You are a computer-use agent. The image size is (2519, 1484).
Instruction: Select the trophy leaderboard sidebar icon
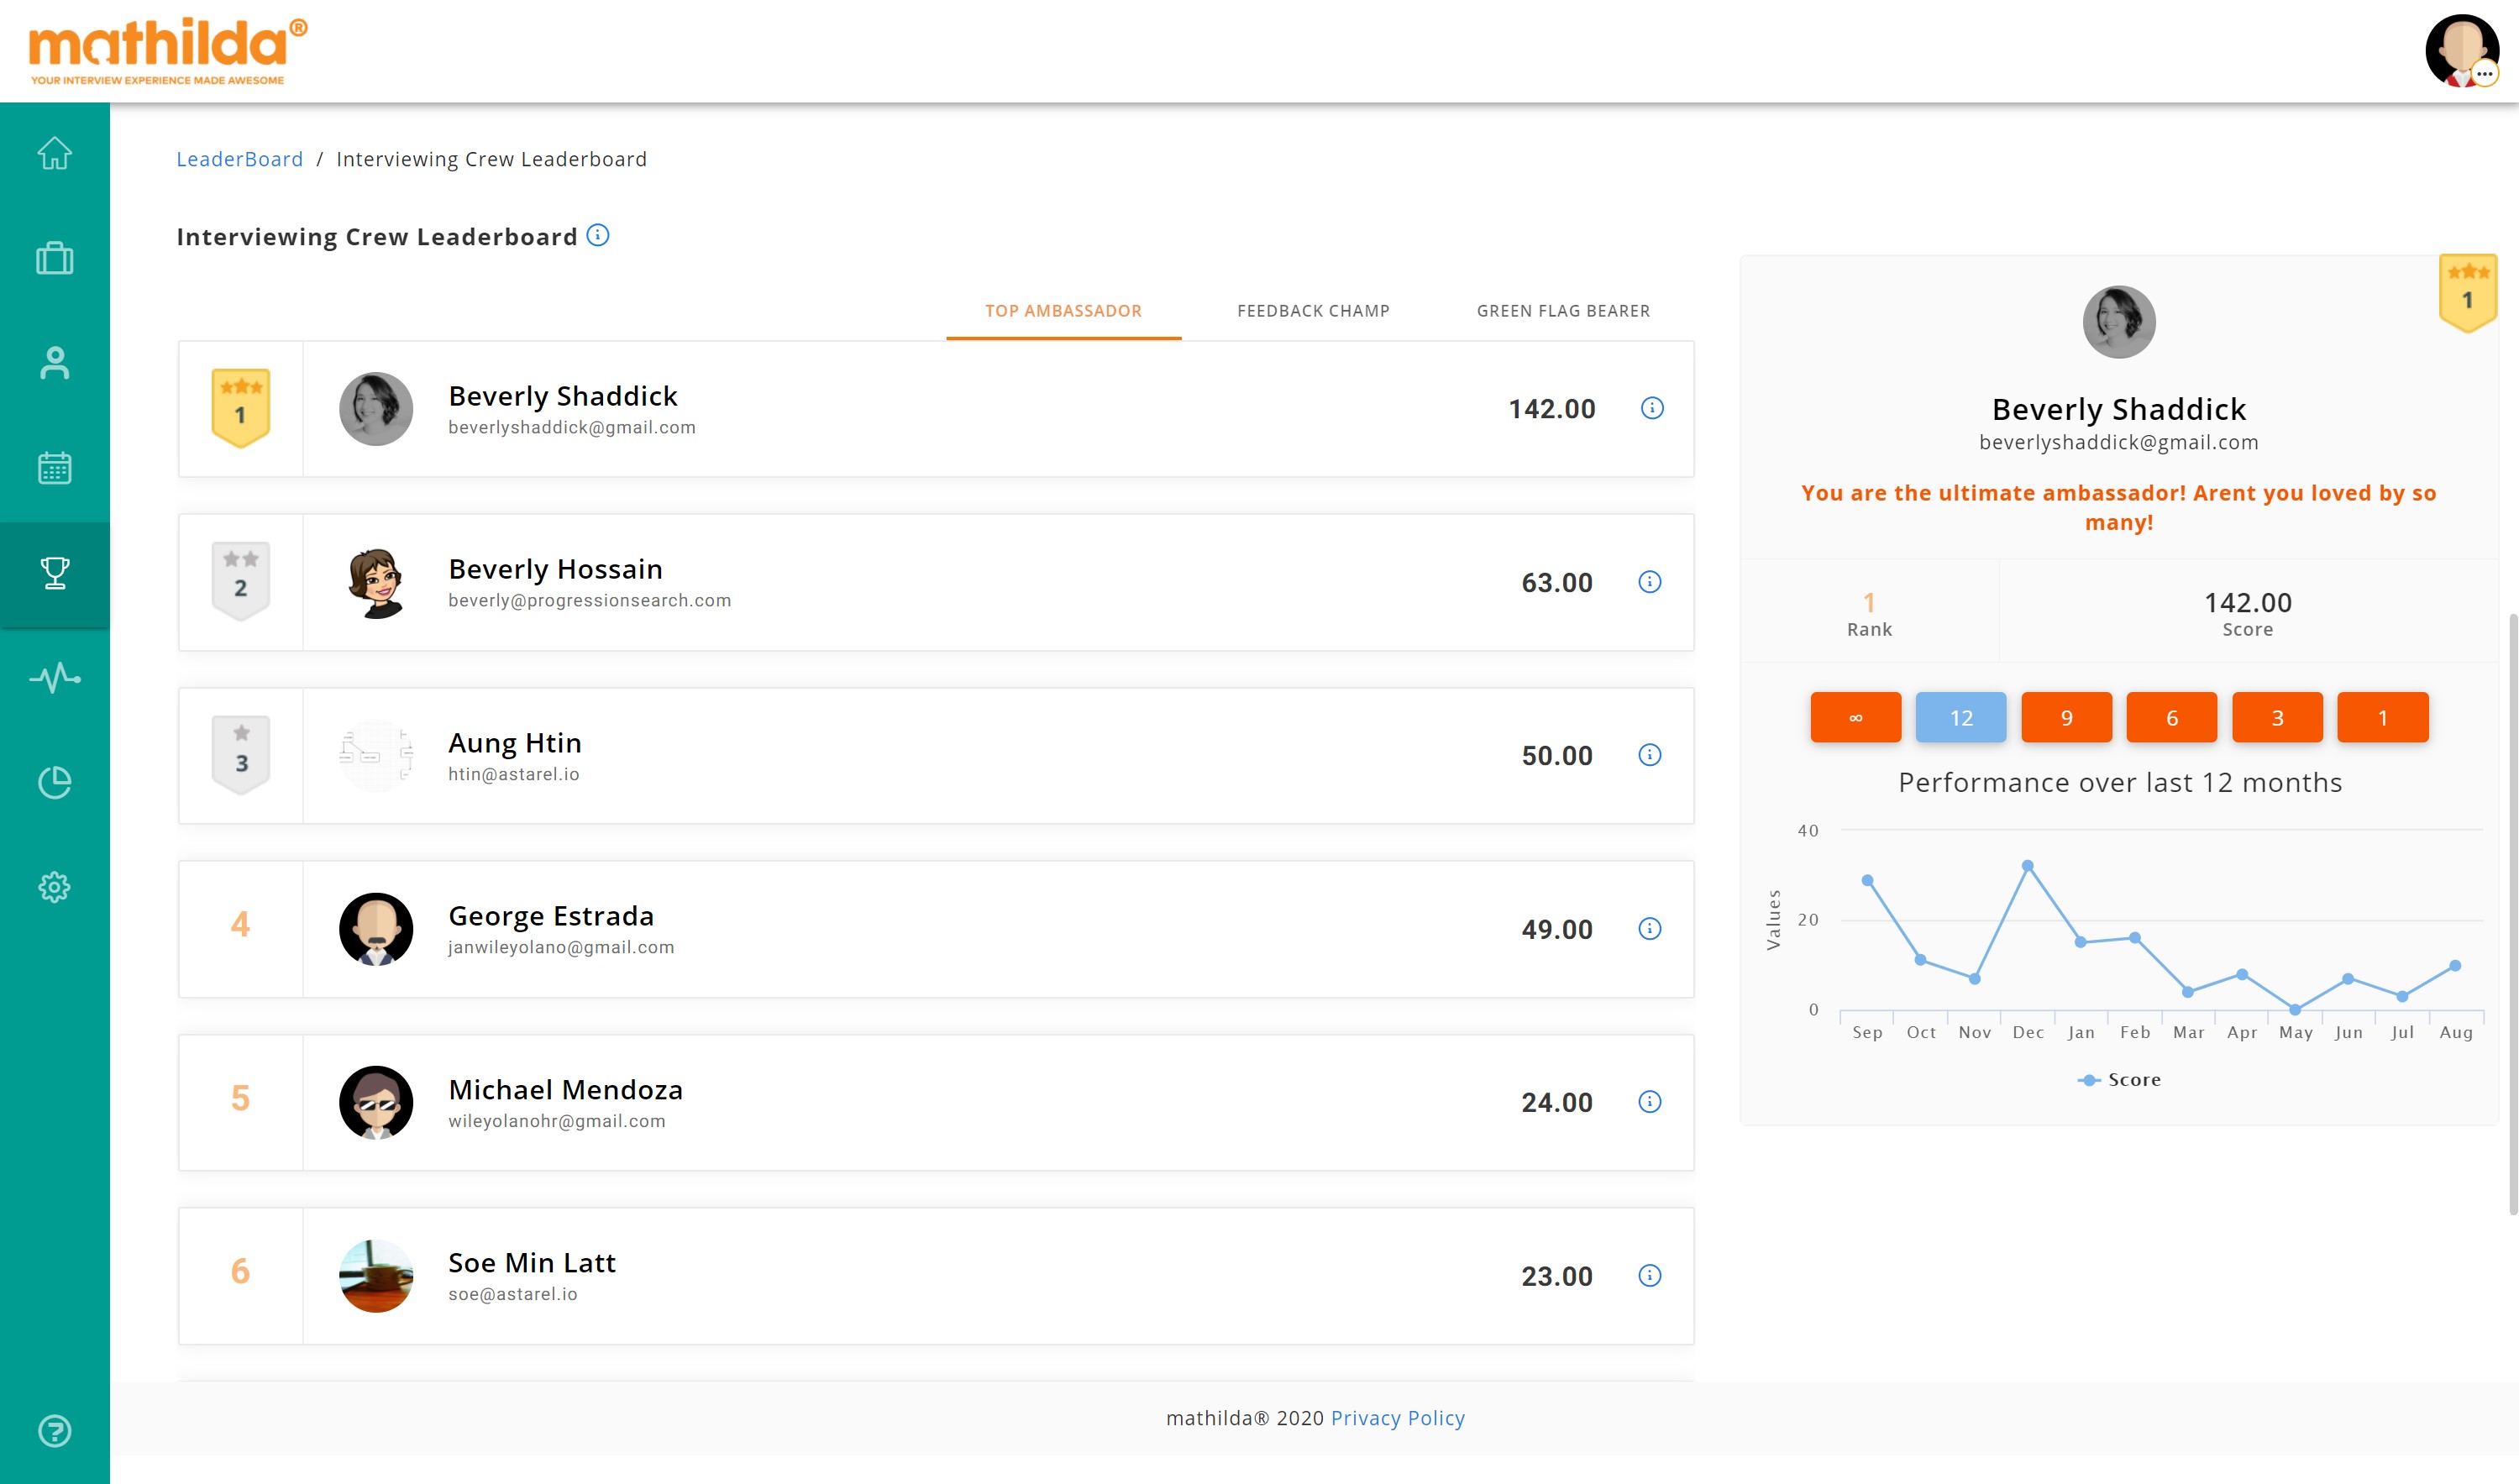pyautogui.click(x=55, y=573)
